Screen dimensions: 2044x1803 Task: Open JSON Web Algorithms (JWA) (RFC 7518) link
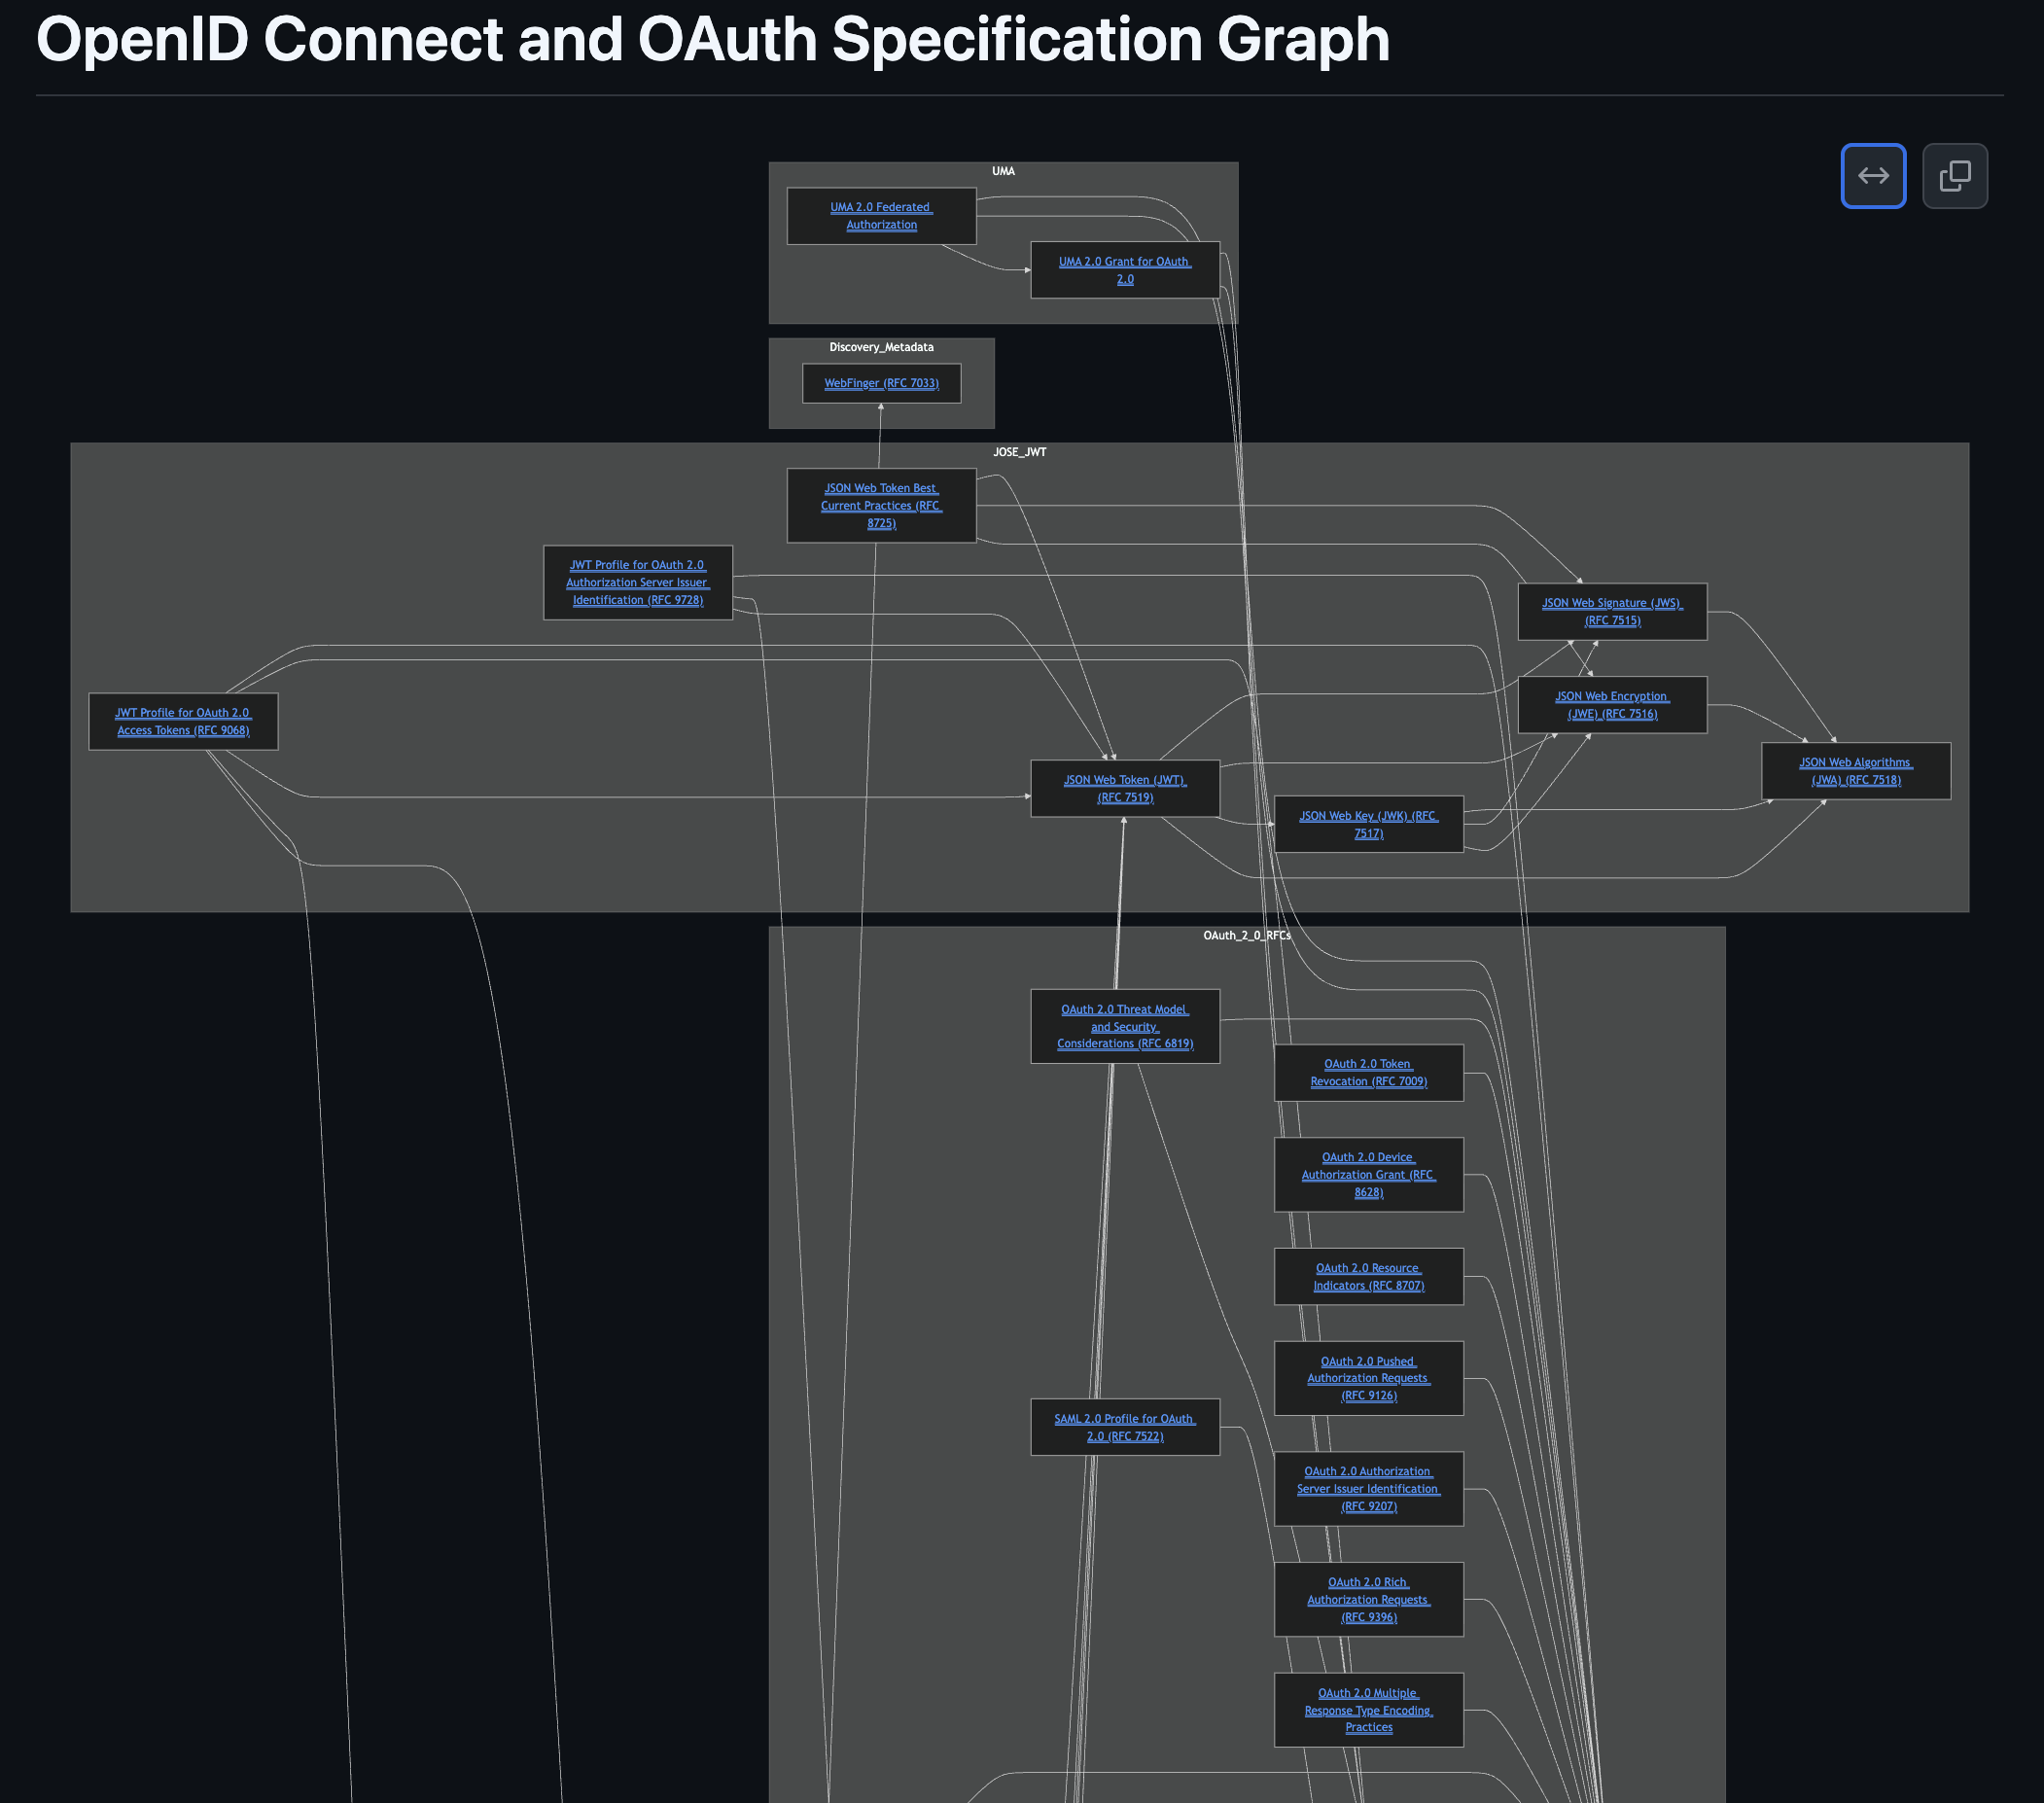coord(1855,771)
